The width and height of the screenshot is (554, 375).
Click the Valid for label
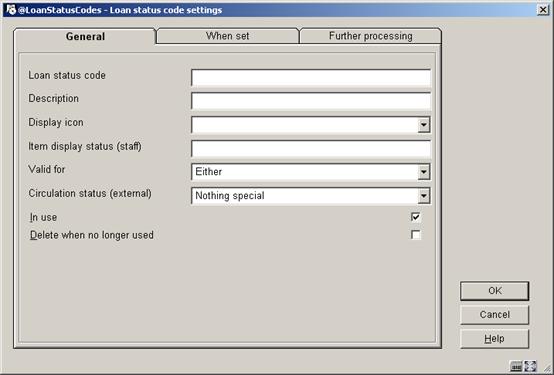pos(47,169)
